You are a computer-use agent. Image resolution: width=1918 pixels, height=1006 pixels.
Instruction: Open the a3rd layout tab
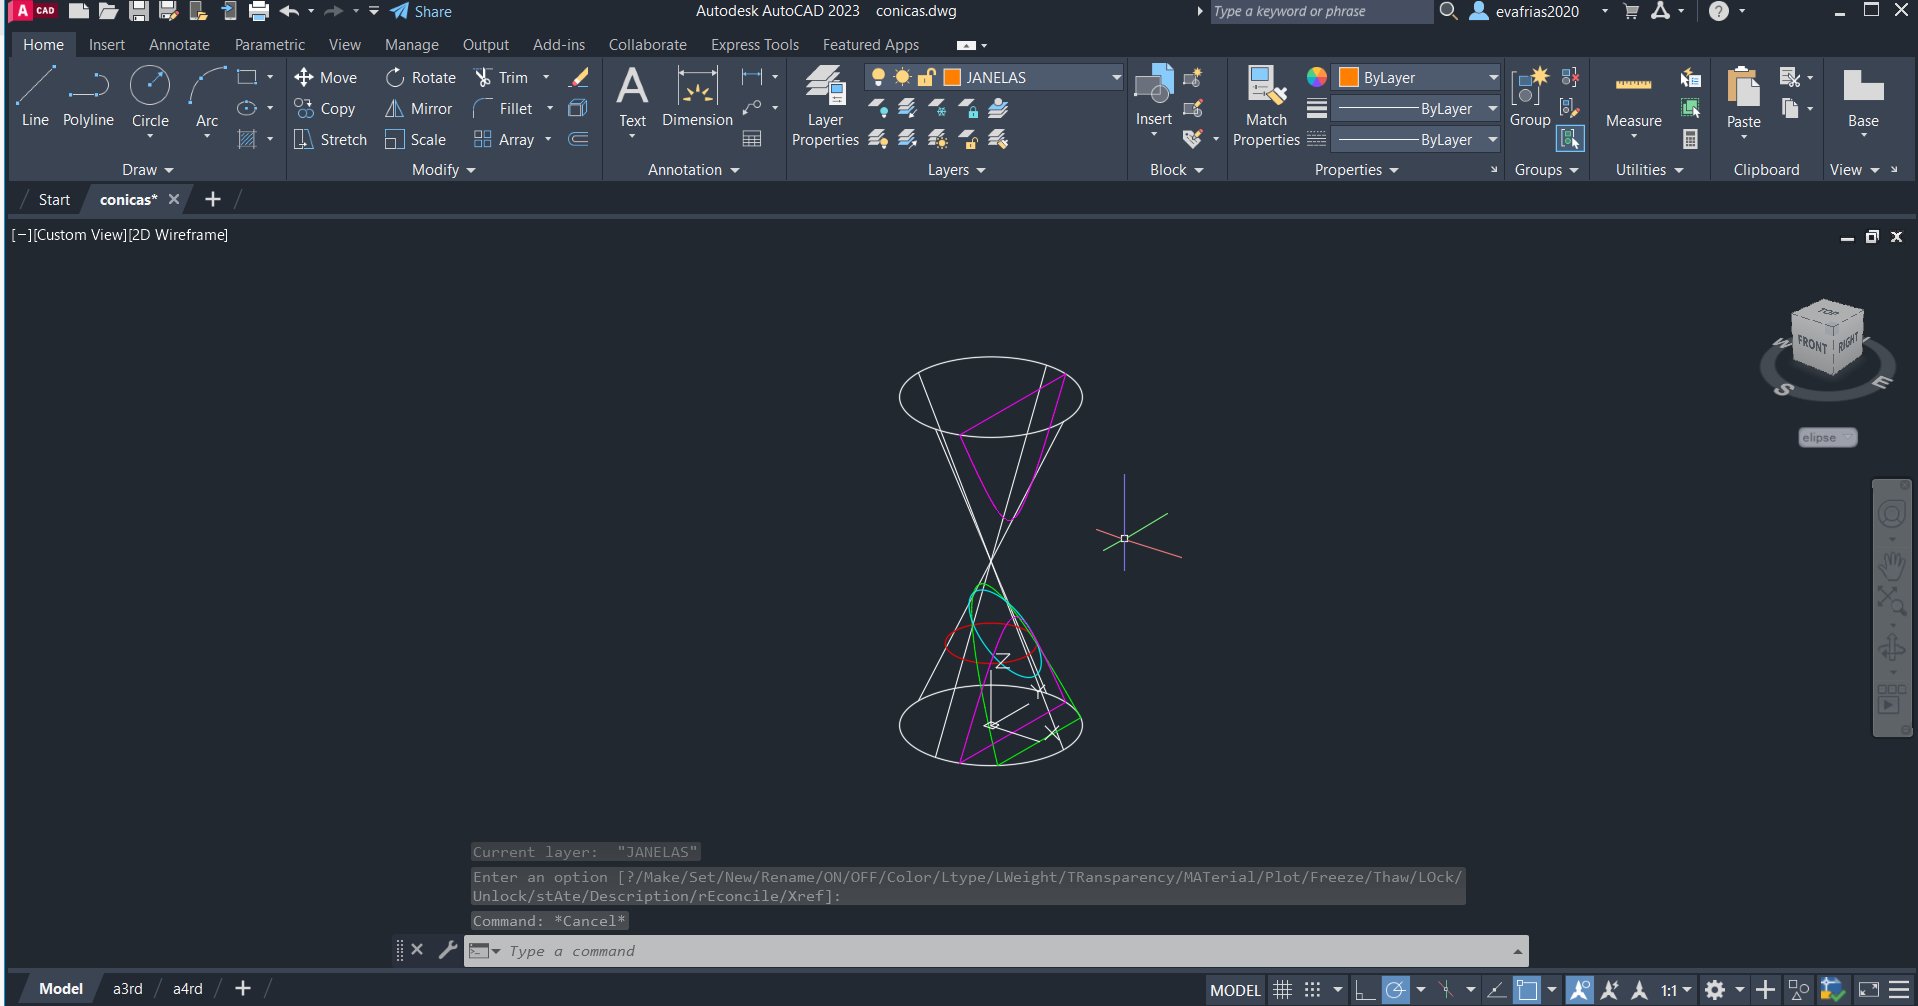click(x=127, y=989)
